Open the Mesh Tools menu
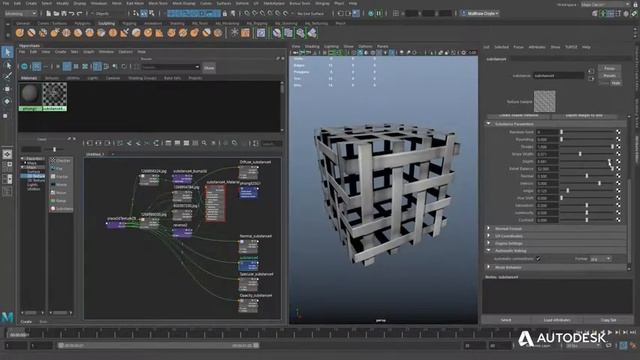The width and height of the screenshot is (640, 360). click(x=158, y=3)
